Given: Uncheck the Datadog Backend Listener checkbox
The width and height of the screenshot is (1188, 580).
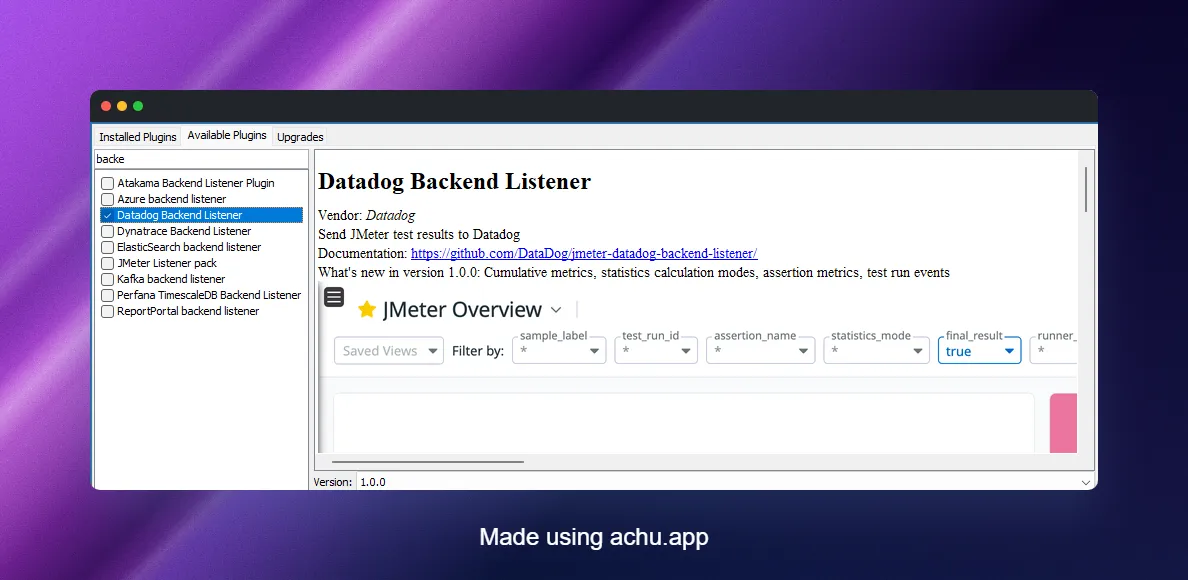Looking at the screenshot, I should (x=108, y=215).
